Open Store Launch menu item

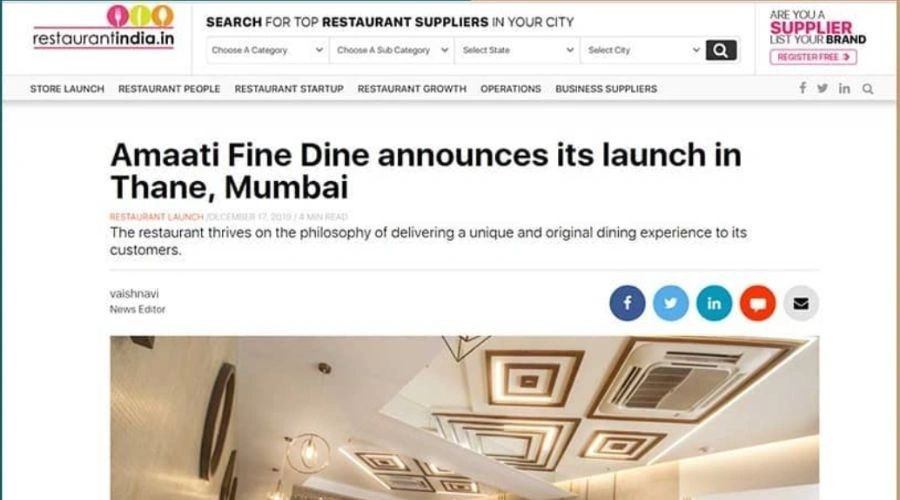coord(67,89)
